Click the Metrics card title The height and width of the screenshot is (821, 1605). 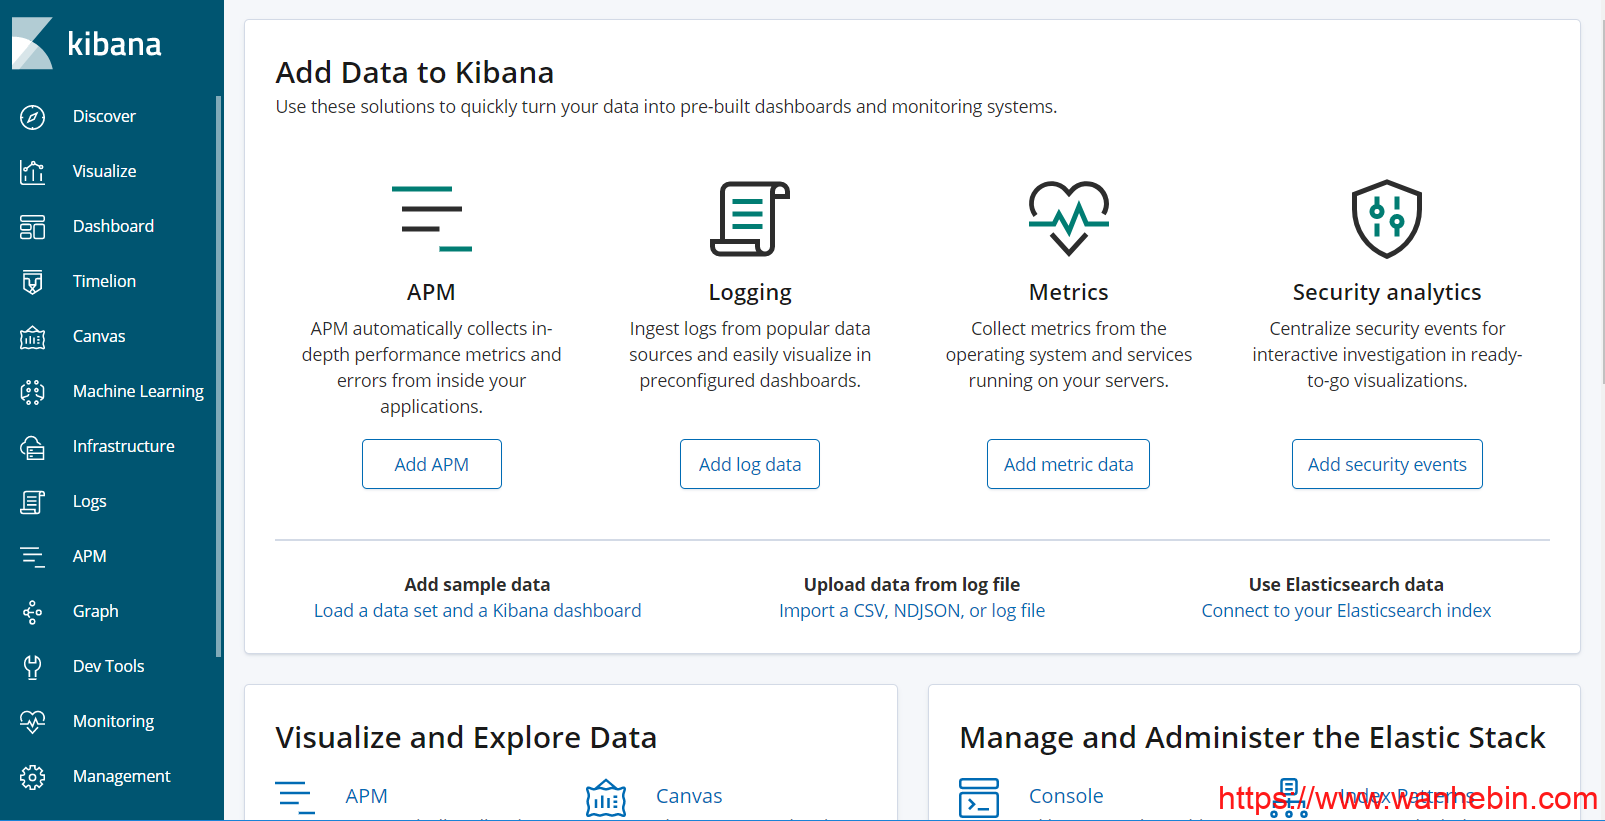tap(1068, 292)
